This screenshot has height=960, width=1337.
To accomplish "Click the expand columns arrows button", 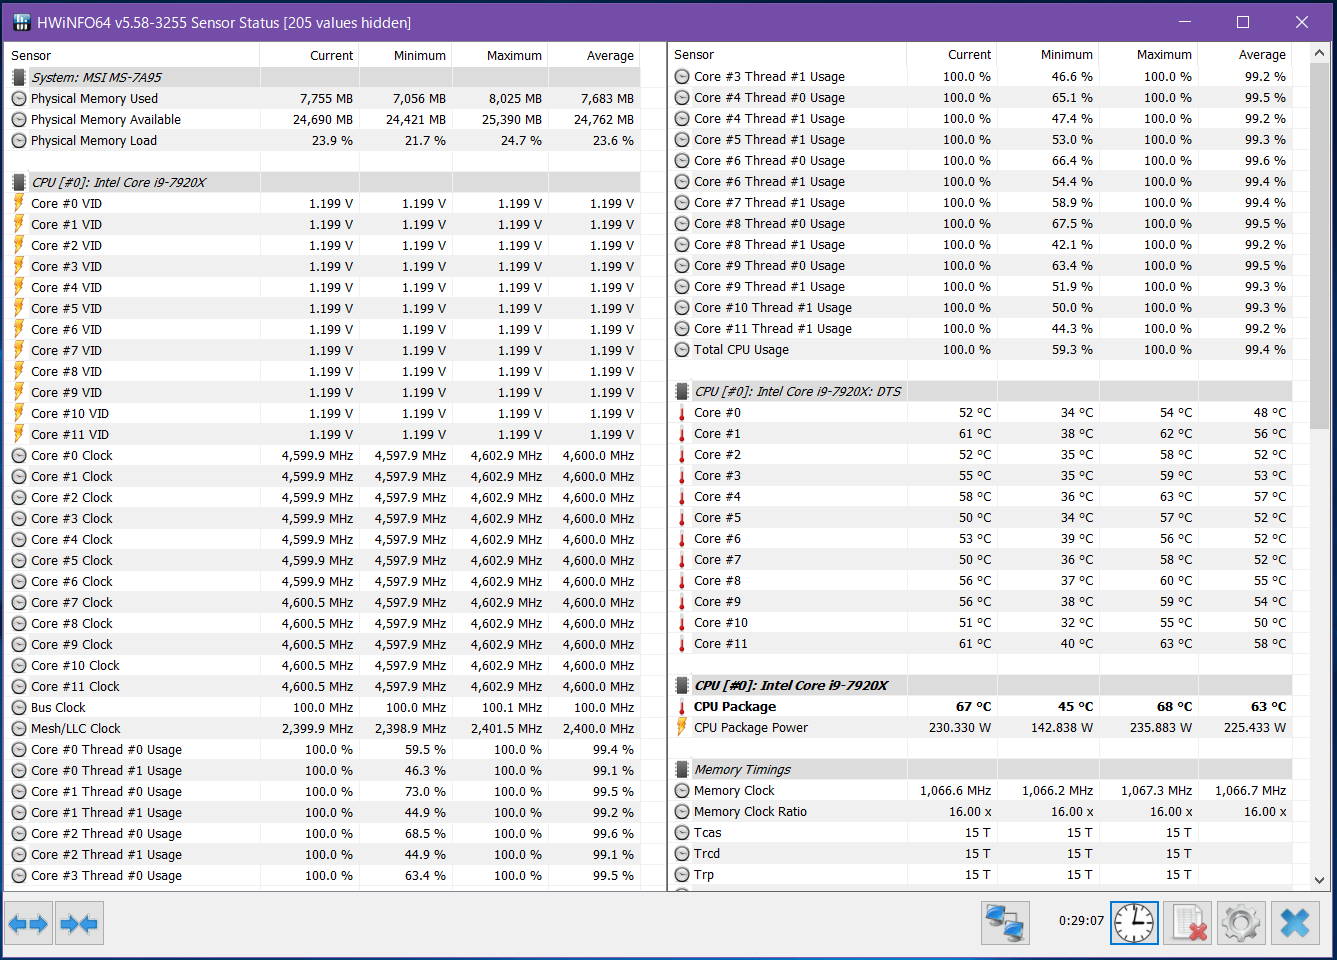I will tap(28, 923).
